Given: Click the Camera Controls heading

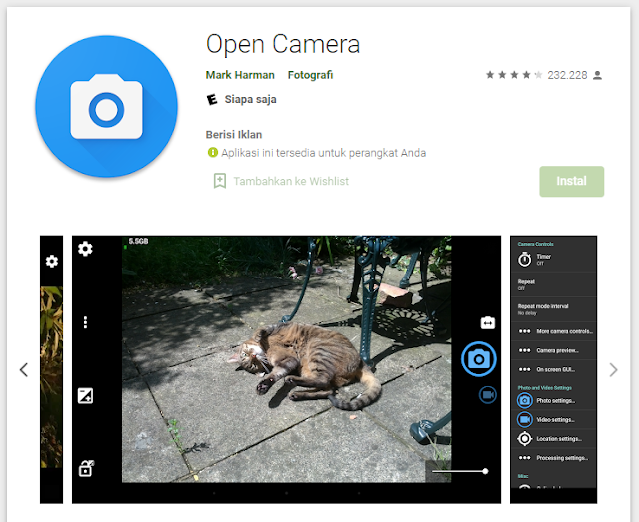Looking at the screenshot, I should pyautogui.click(x=535, y=244).
